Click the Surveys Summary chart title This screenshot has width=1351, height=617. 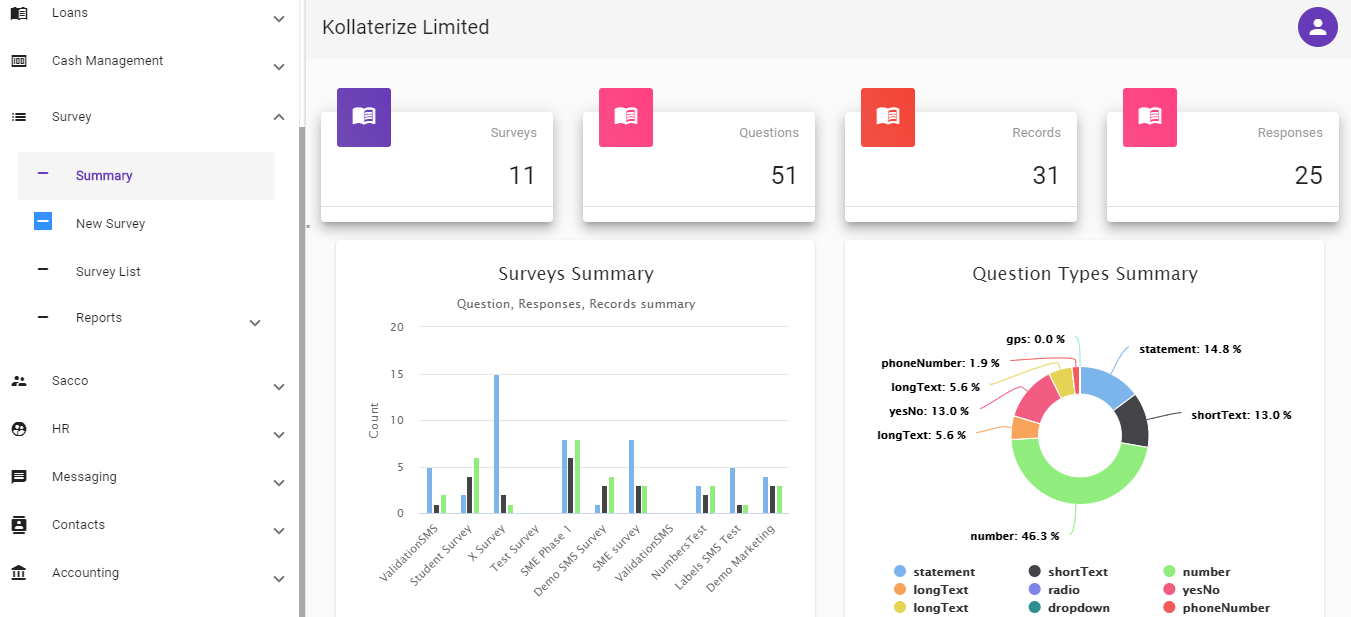pos(576,274)
